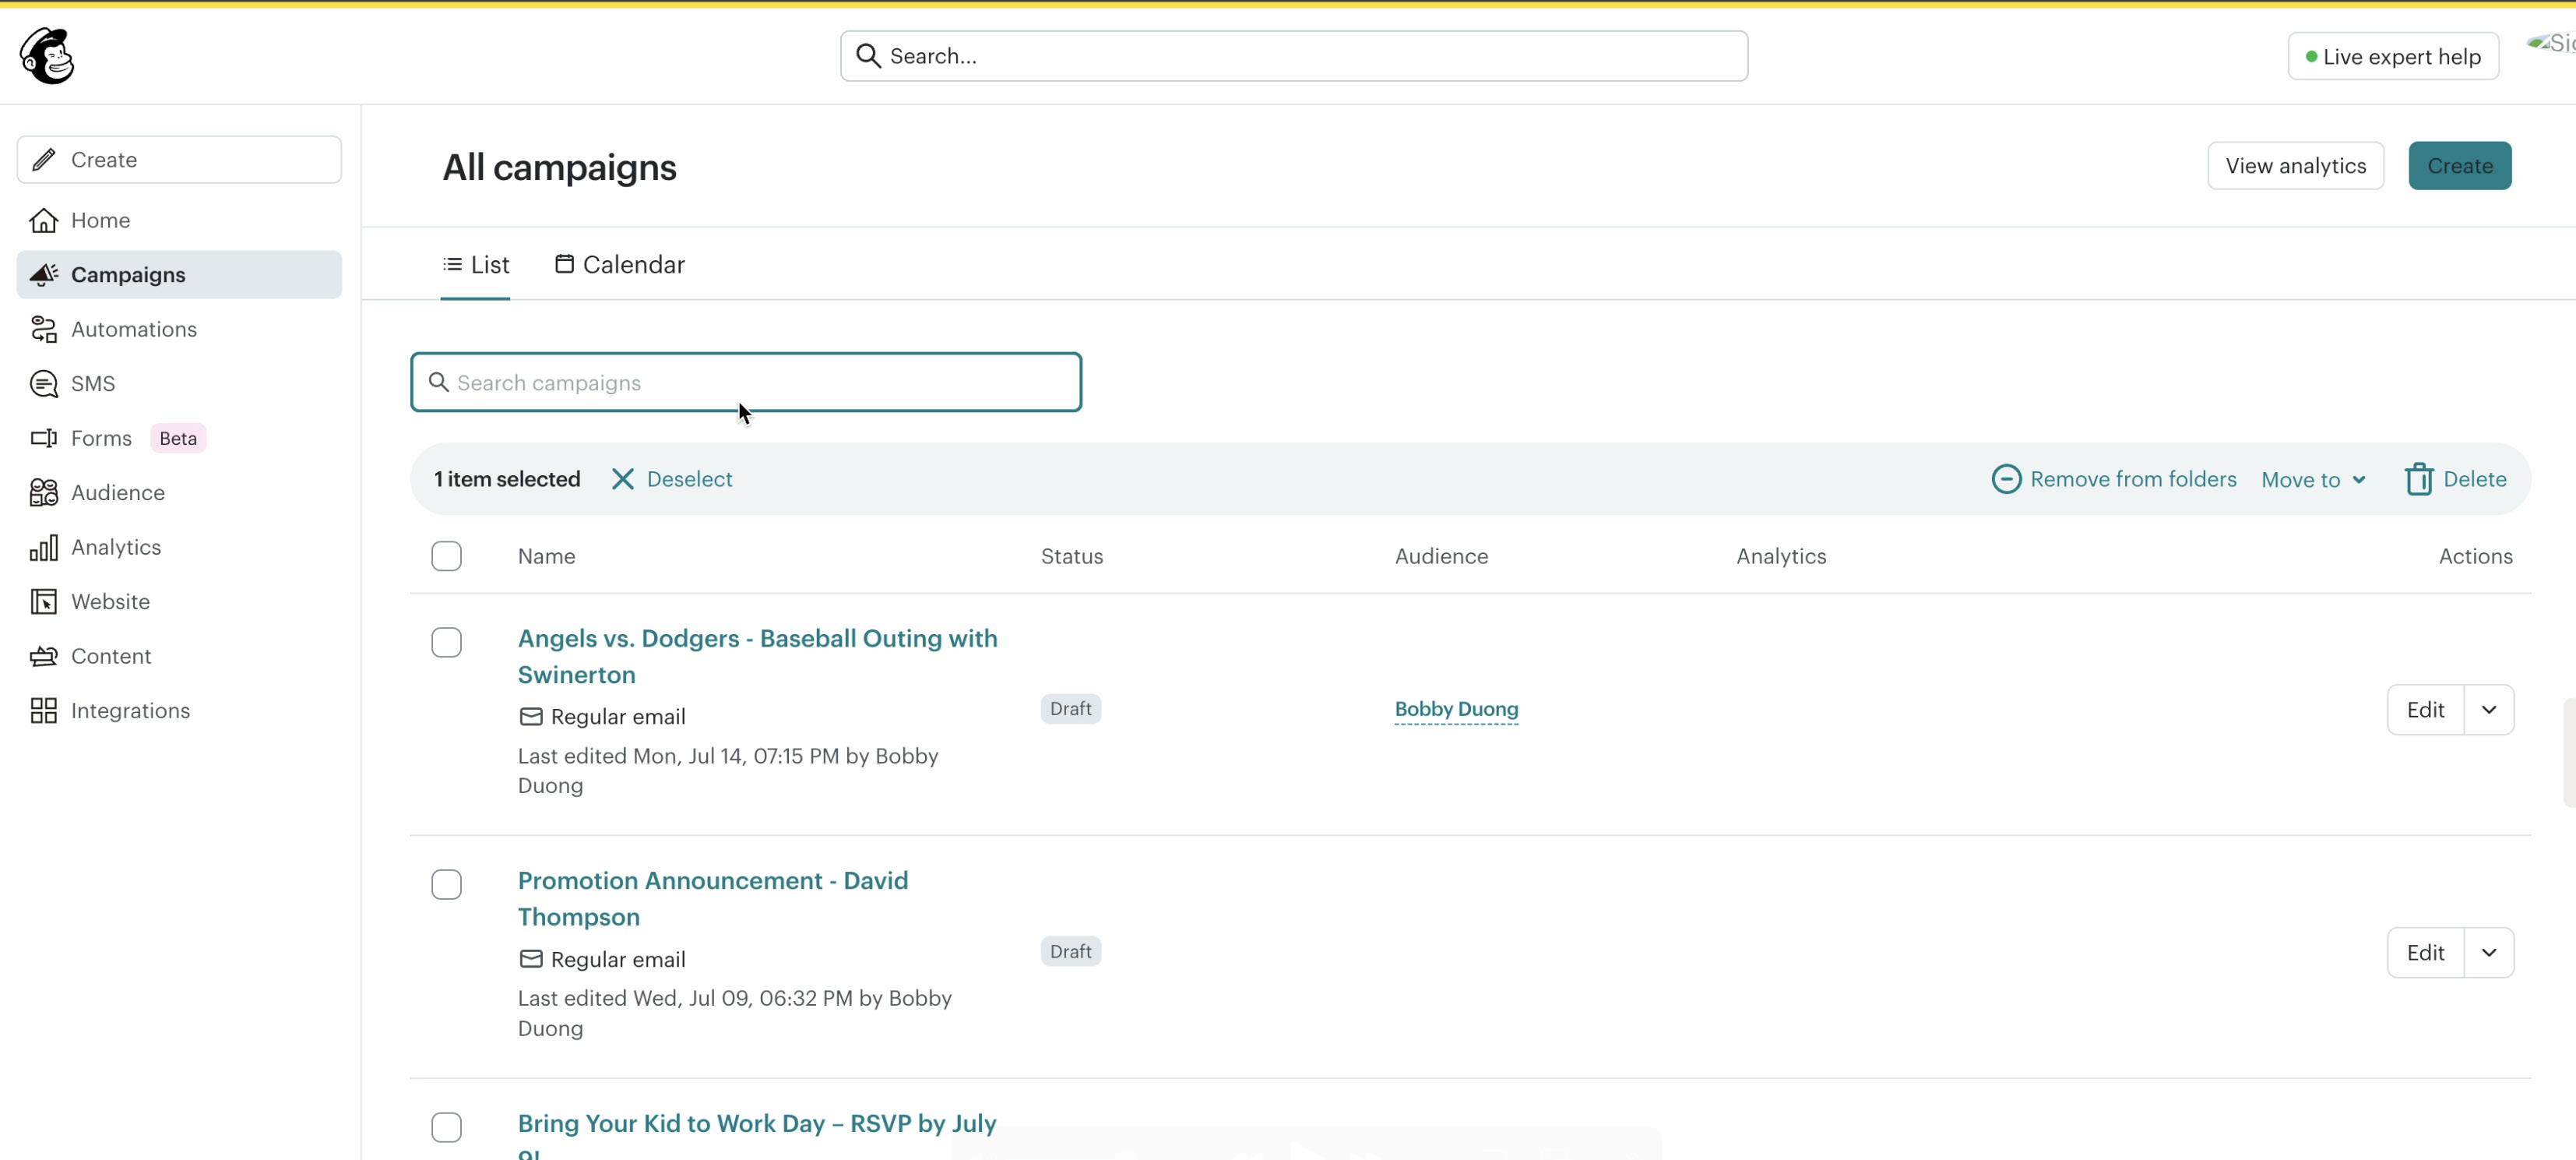Image resolution: width=2576 pixels, height=1160 pixels.
Task: Click the Website sidebar icon
Action: [43, 602]
